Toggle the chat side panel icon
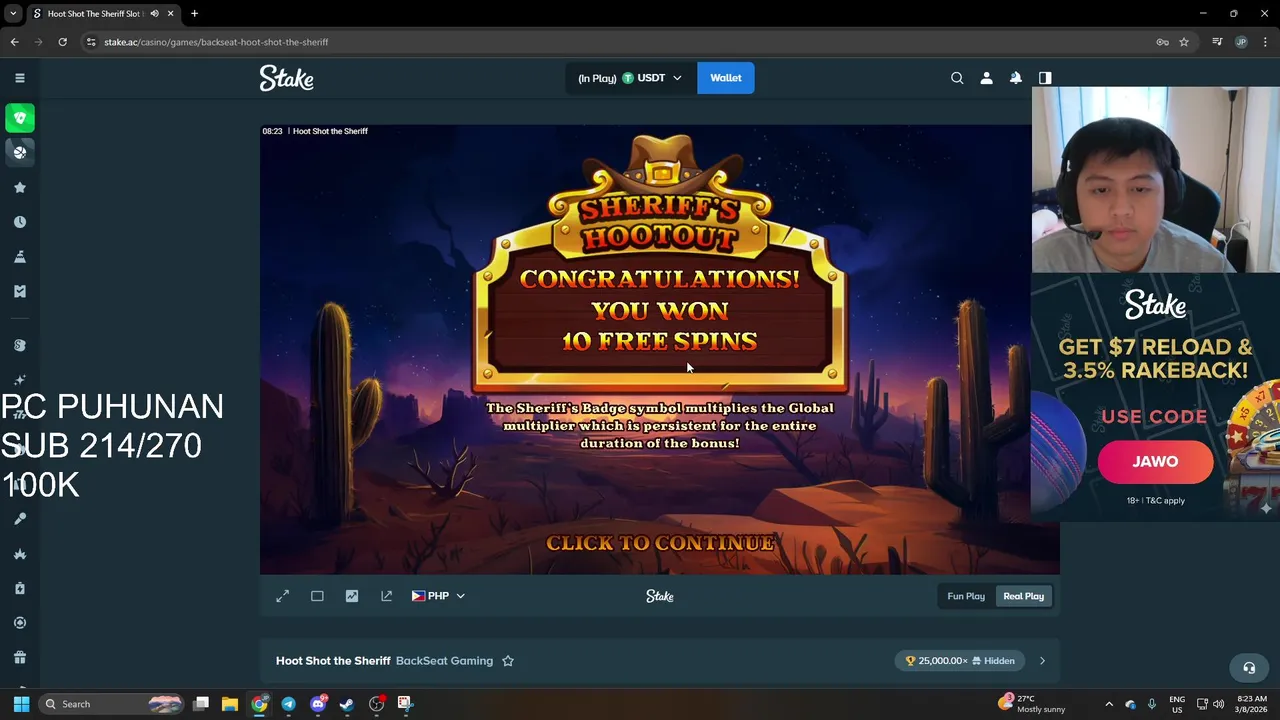 [1045, 78]
